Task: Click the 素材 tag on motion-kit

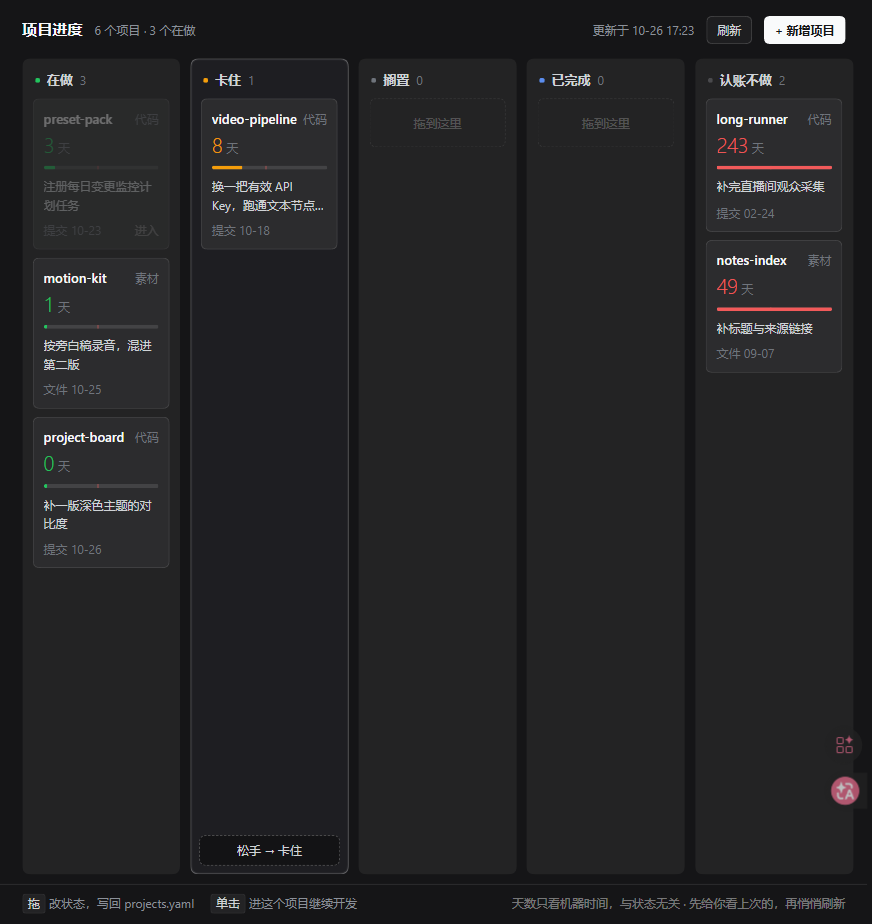Action: (147, 278)
